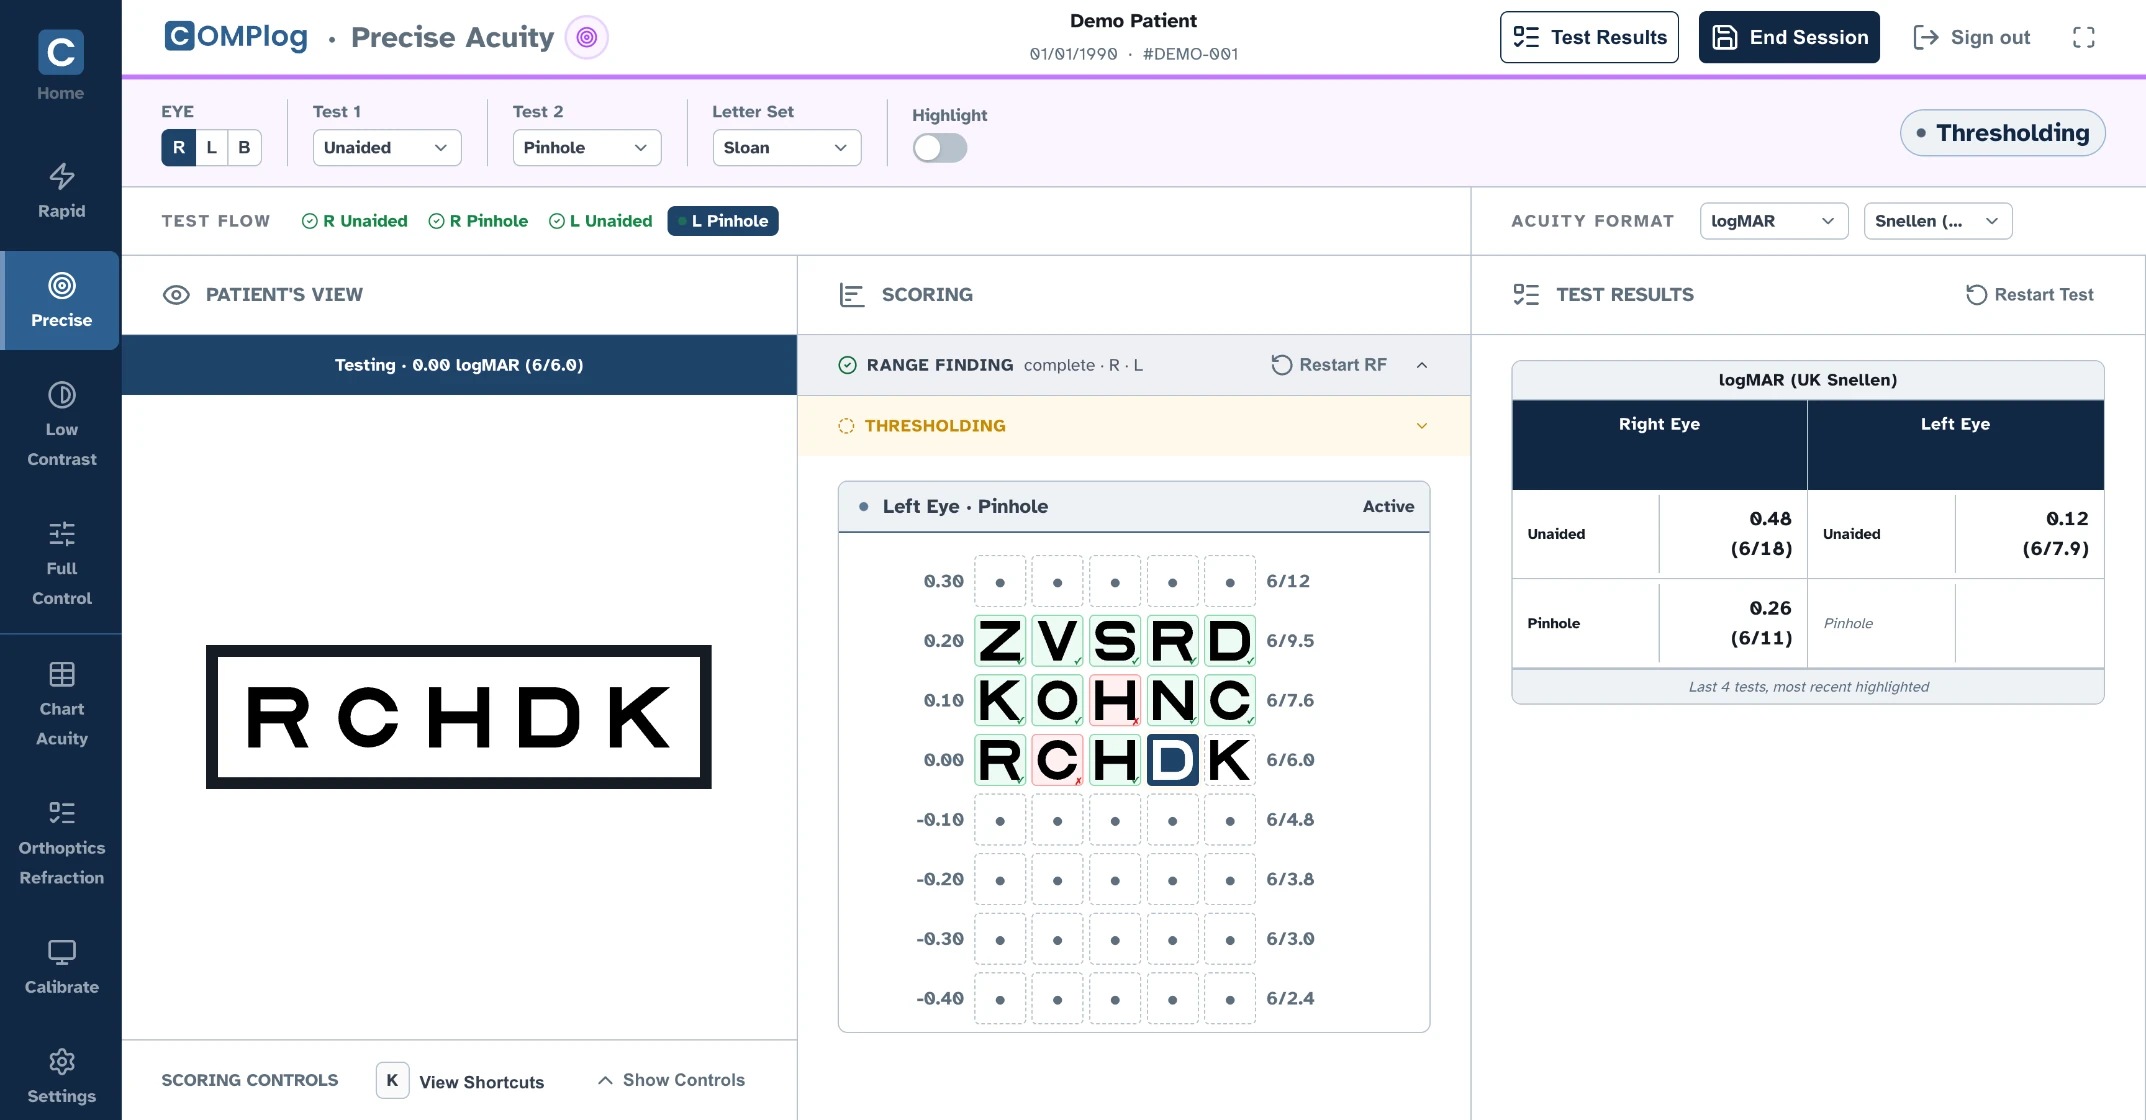Screen dimensions: 2146x1120
Task: Switch to the R Pinhole test step
Action: point(478,221)
